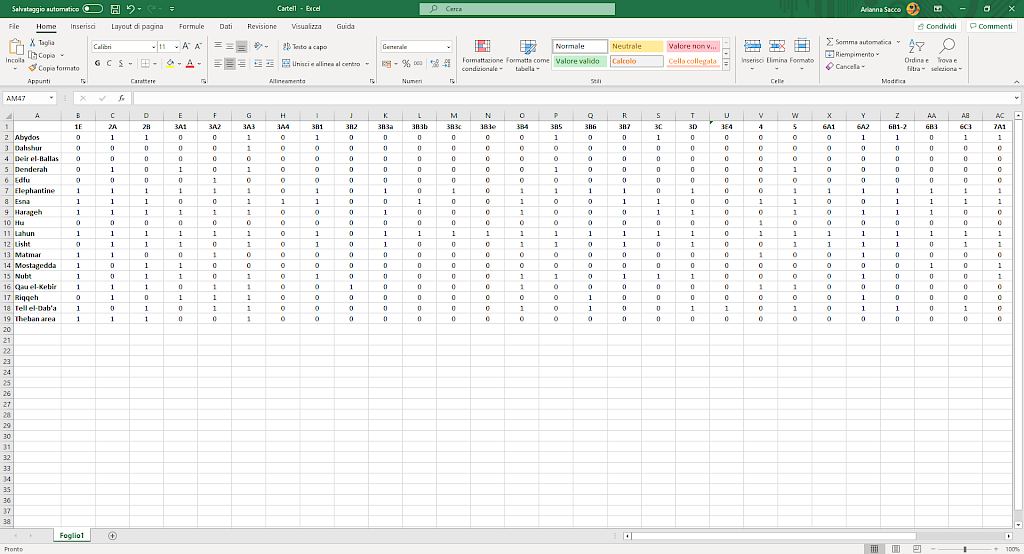This screenshot has height=554, width=1024.
Task: Click the Incolla paste icon
Action: (15, 47)
